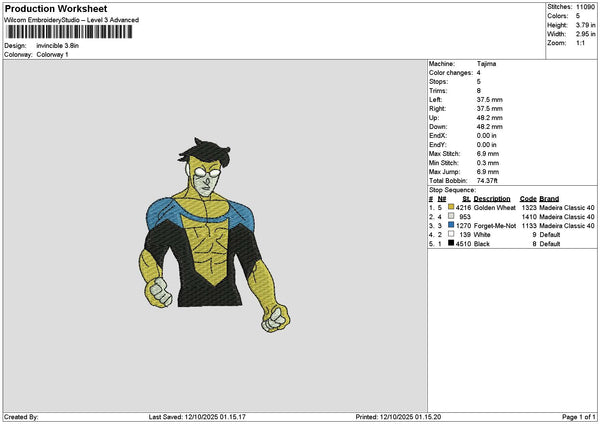Click the Max Jump value 6.9 mm
This screenshot has height=424, width=600.
(x=488, y=172)
